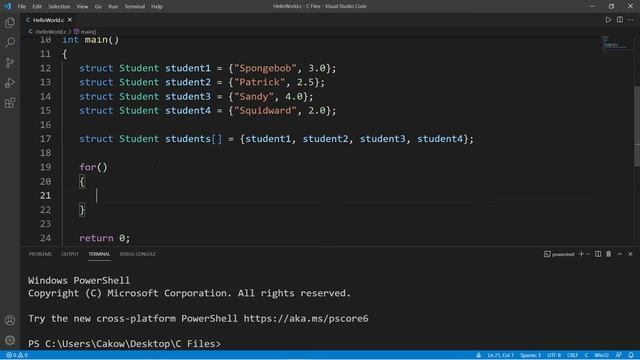Maximize the panel with up chevron
This screenshot has width=640, height=360.
[x=620, y=254]
